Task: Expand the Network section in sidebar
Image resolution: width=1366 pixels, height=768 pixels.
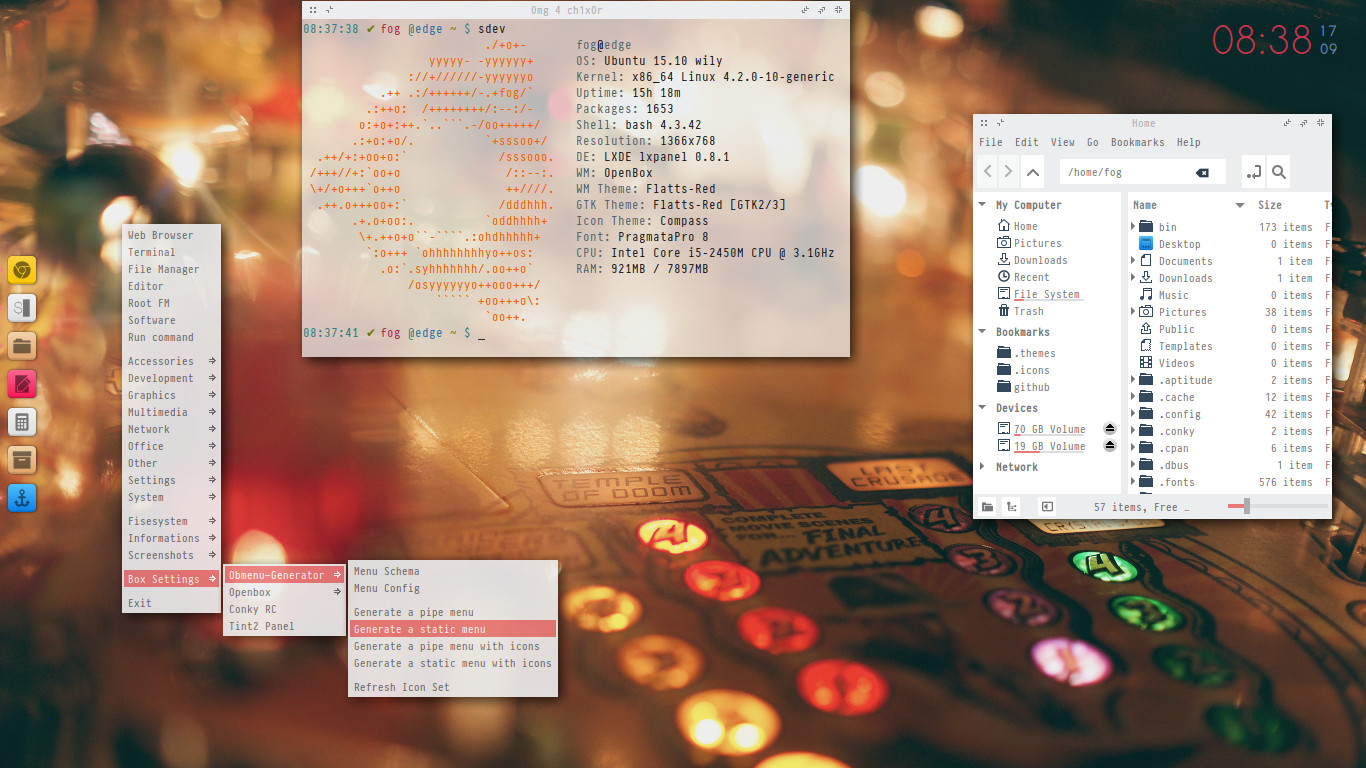Action: [983, 467]
